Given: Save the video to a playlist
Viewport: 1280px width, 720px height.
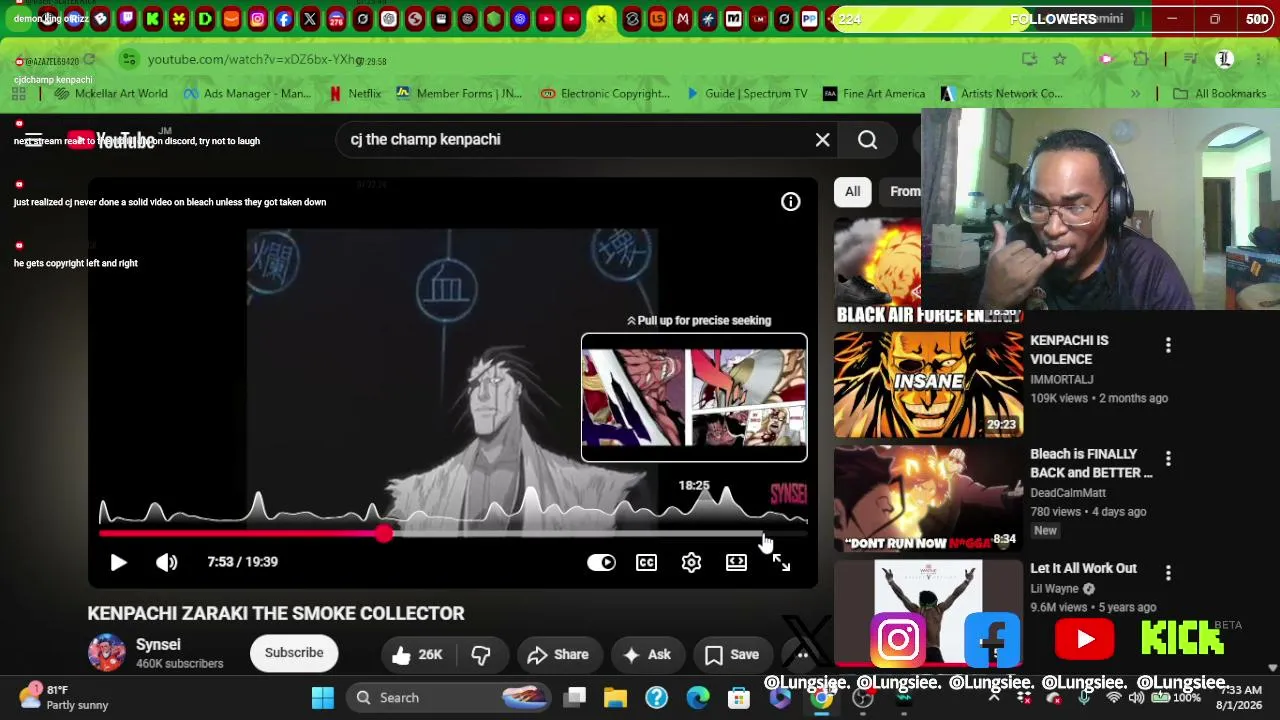Looking at the screenshot, I should [x=732, y=654].
